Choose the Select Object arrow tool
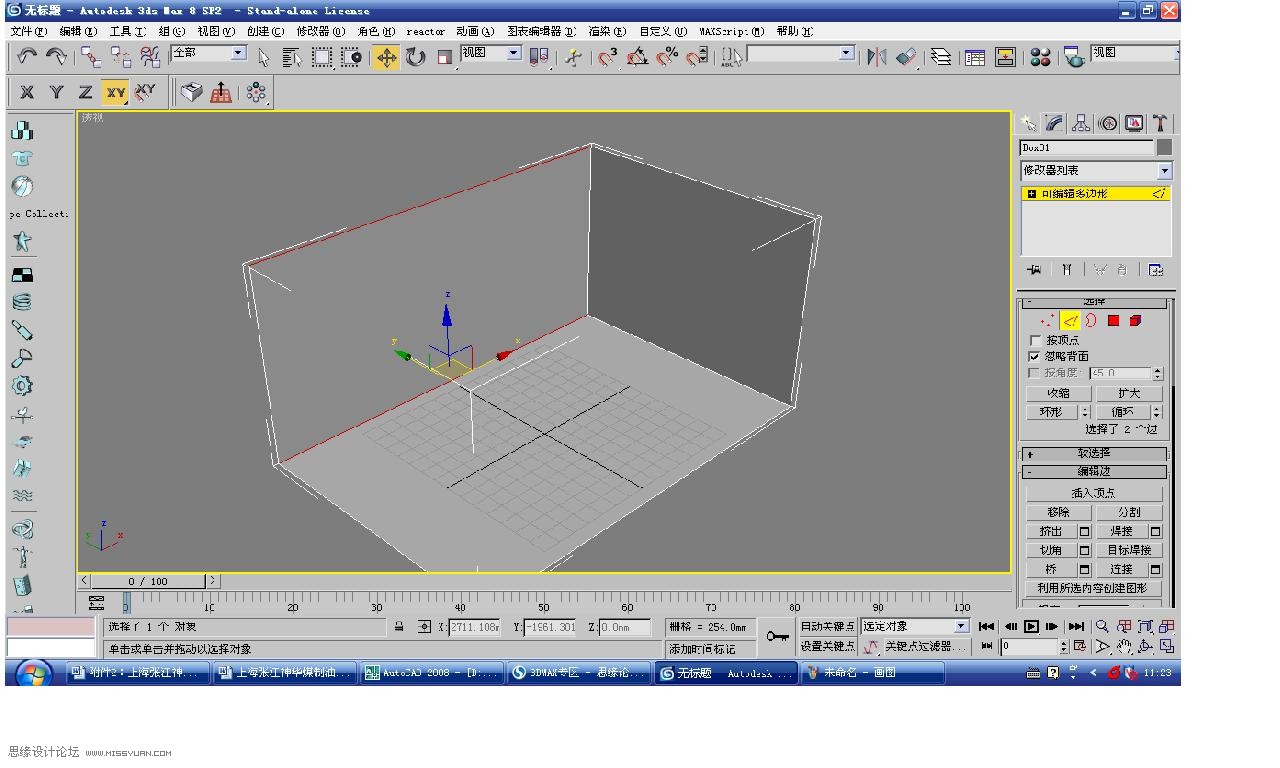 264,57
